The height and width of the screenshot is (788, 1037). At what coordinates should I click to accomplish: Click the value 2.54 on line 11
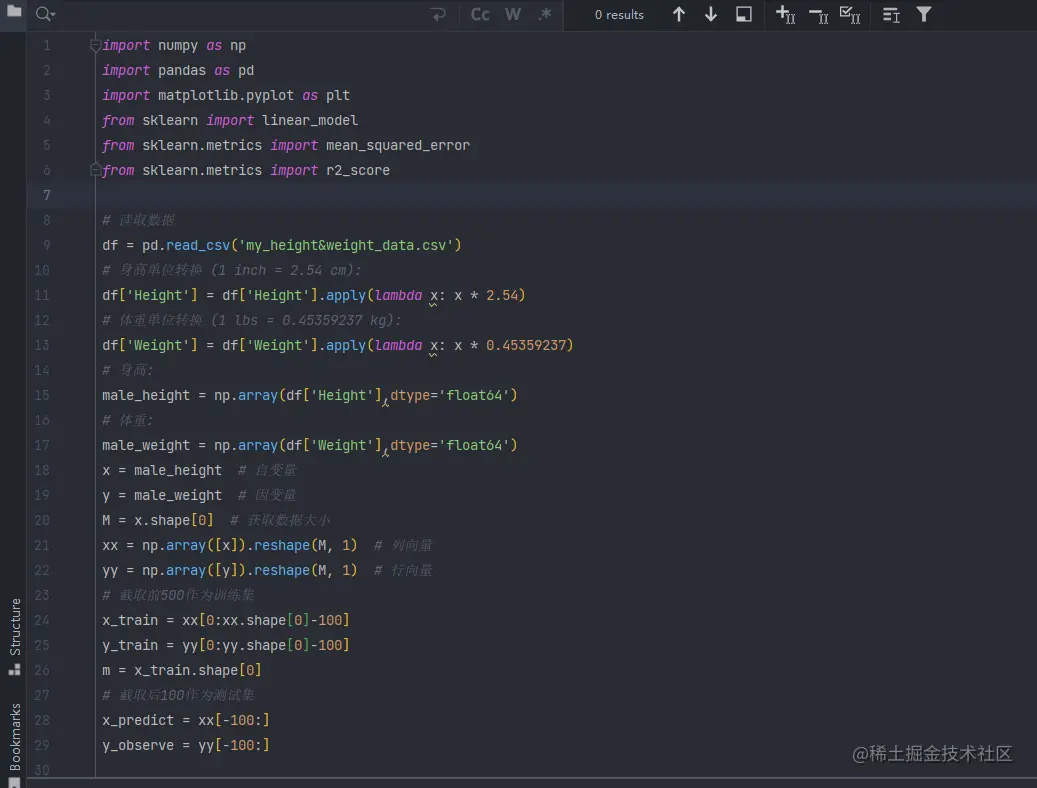pos(501,295)
